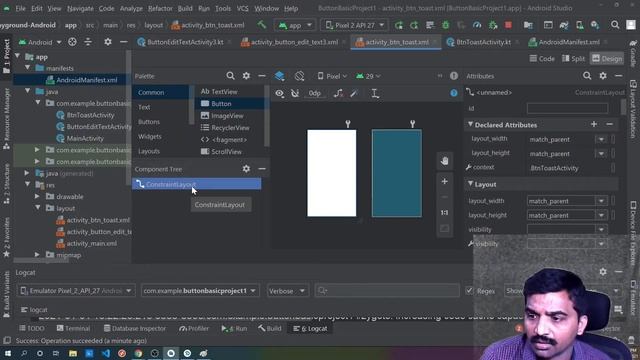The width and height of the screenshot is (640, 360).
Task: Open the Pixel 2 API 27 device dropdown
Action: pos(354,25)
